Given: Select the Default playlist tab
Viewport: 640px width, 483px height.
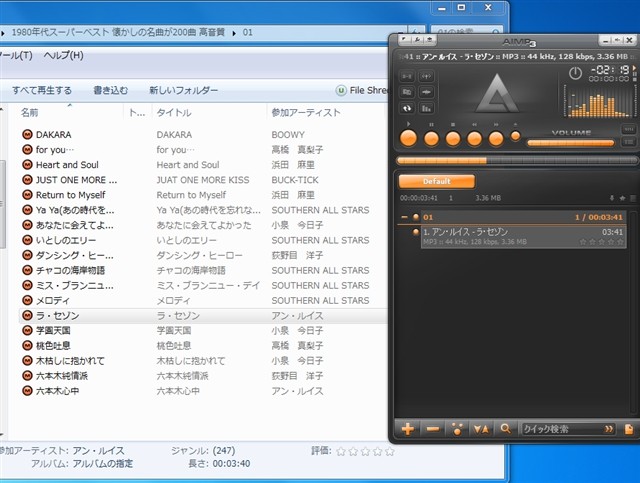Looking at the screenshot, I should coord(437,181).
